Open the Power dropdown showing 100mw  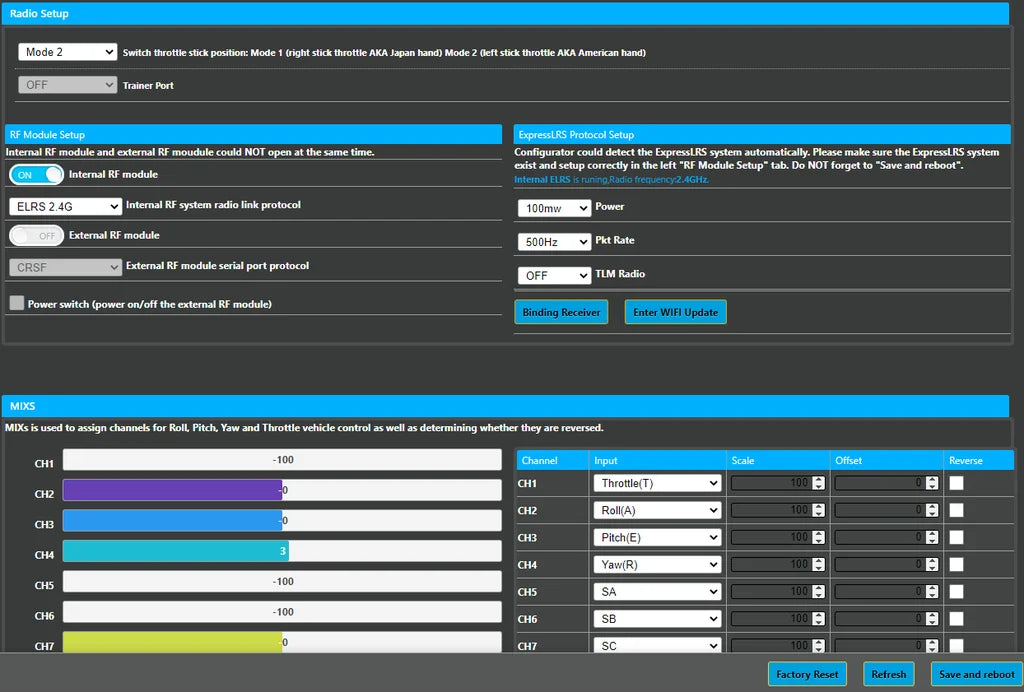point(553,208)
